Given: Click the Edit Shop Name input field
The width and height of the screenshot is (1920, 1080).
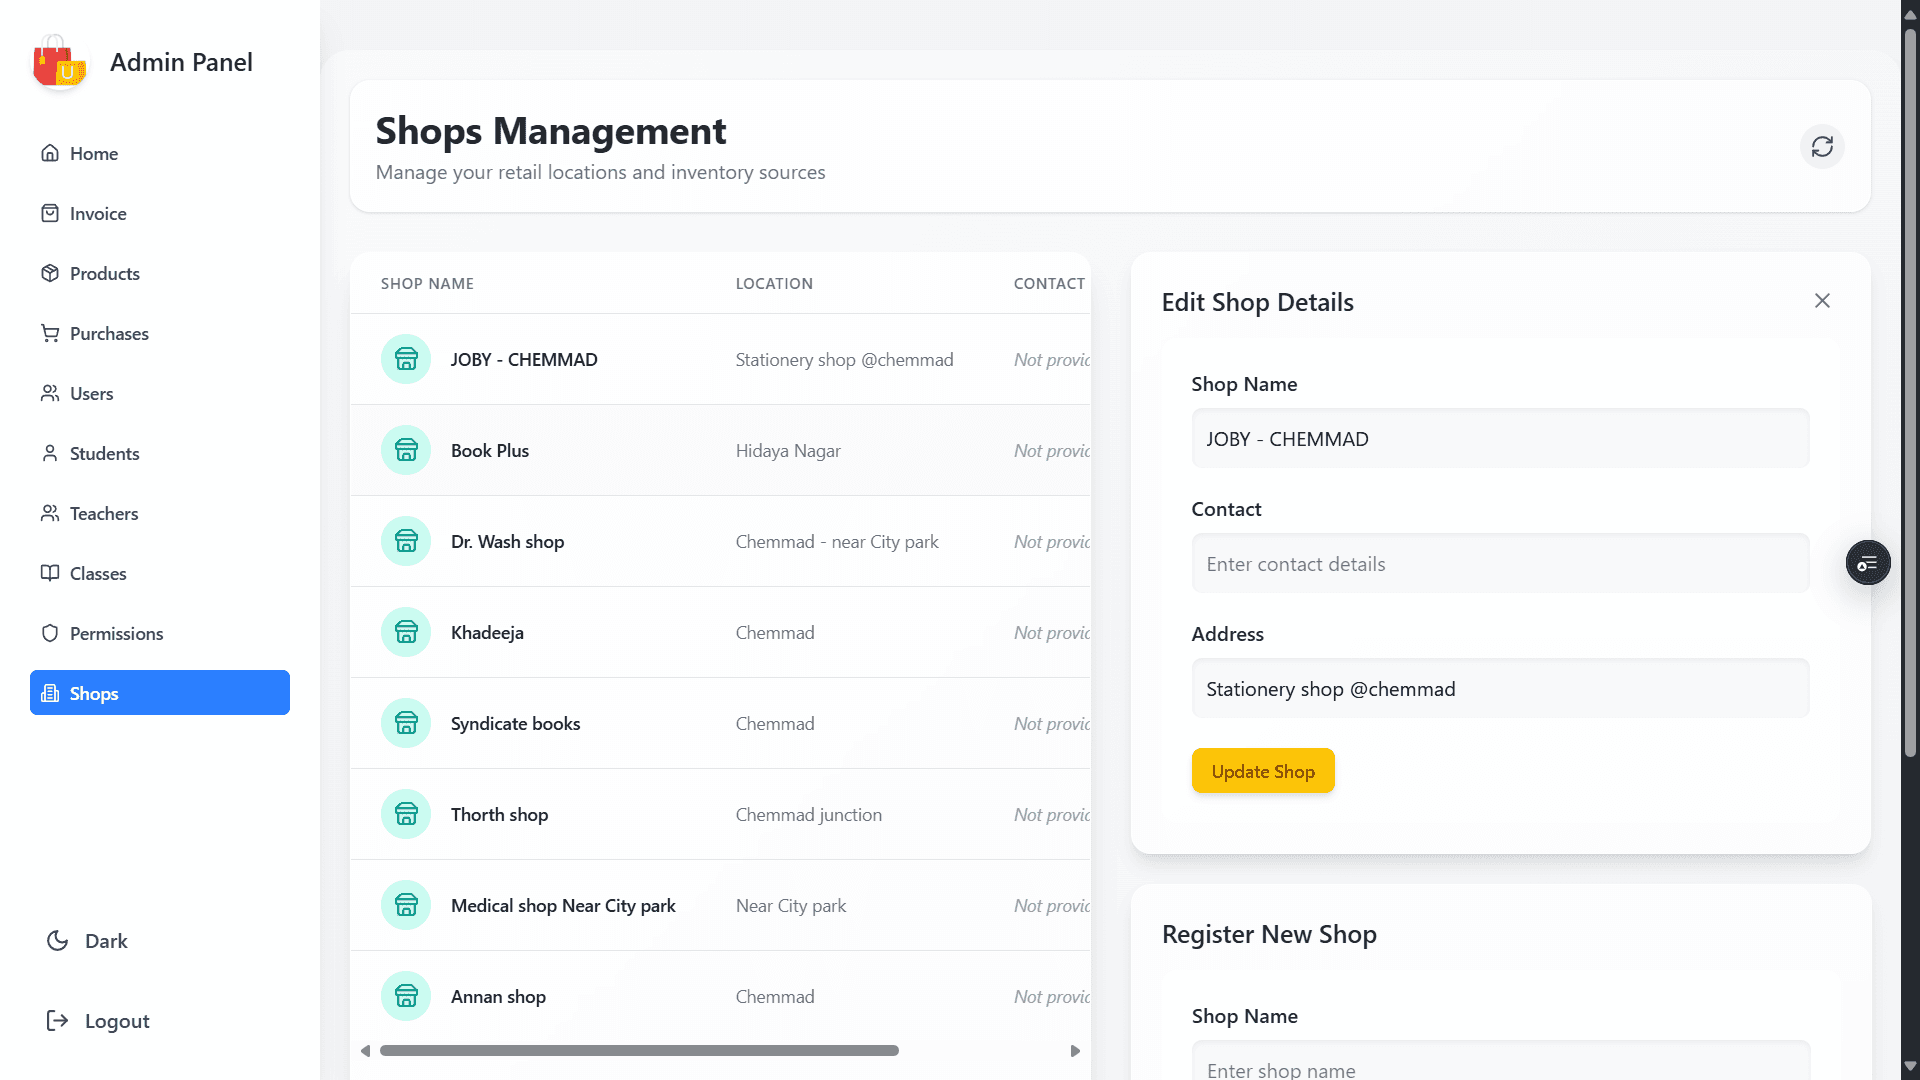Looking at the screenshot, I should [1500, 438].
